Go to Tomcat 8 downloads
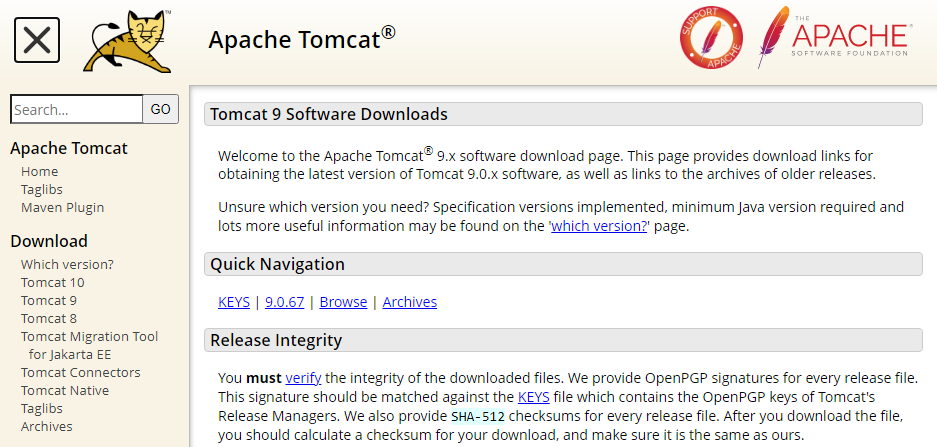Image resolution: width=937 pixels, height=447 pixels. pyautogui.click(x=49, y=318)
